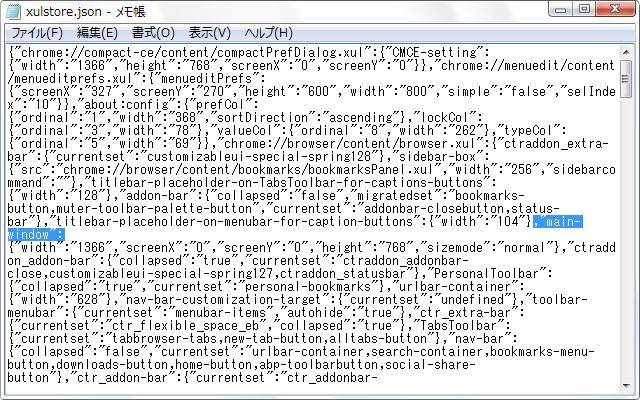Open the ヘルプ(H) menu
The width and height of the screenshot is (640, 400).
269,33
